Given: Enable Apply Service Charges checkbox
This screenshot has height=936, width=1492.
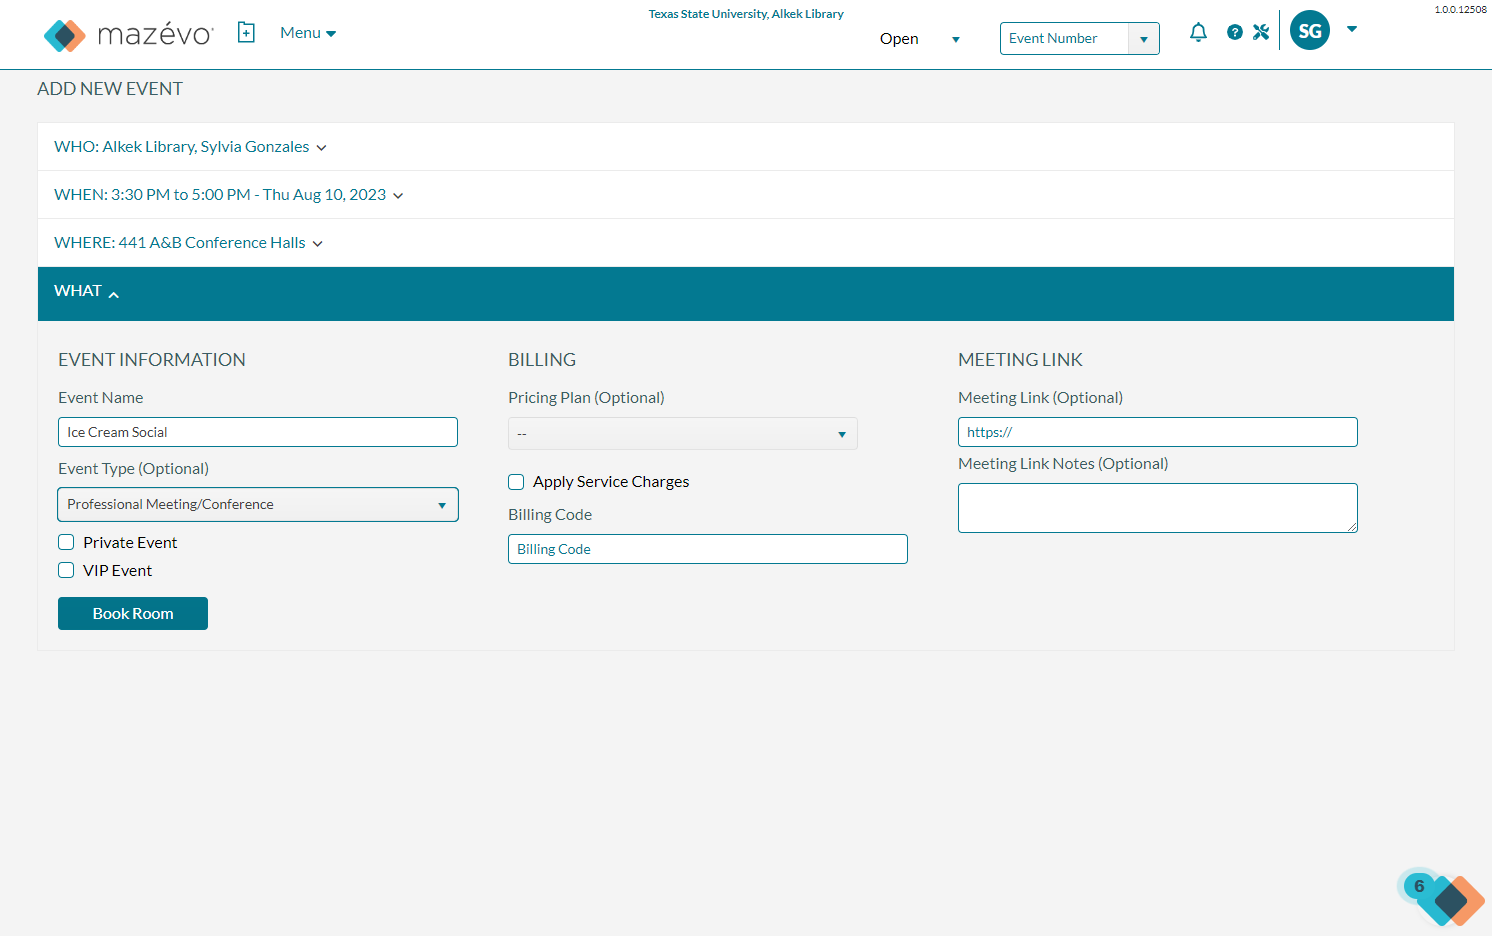Looking at the screenshot, I should point(516,482).
